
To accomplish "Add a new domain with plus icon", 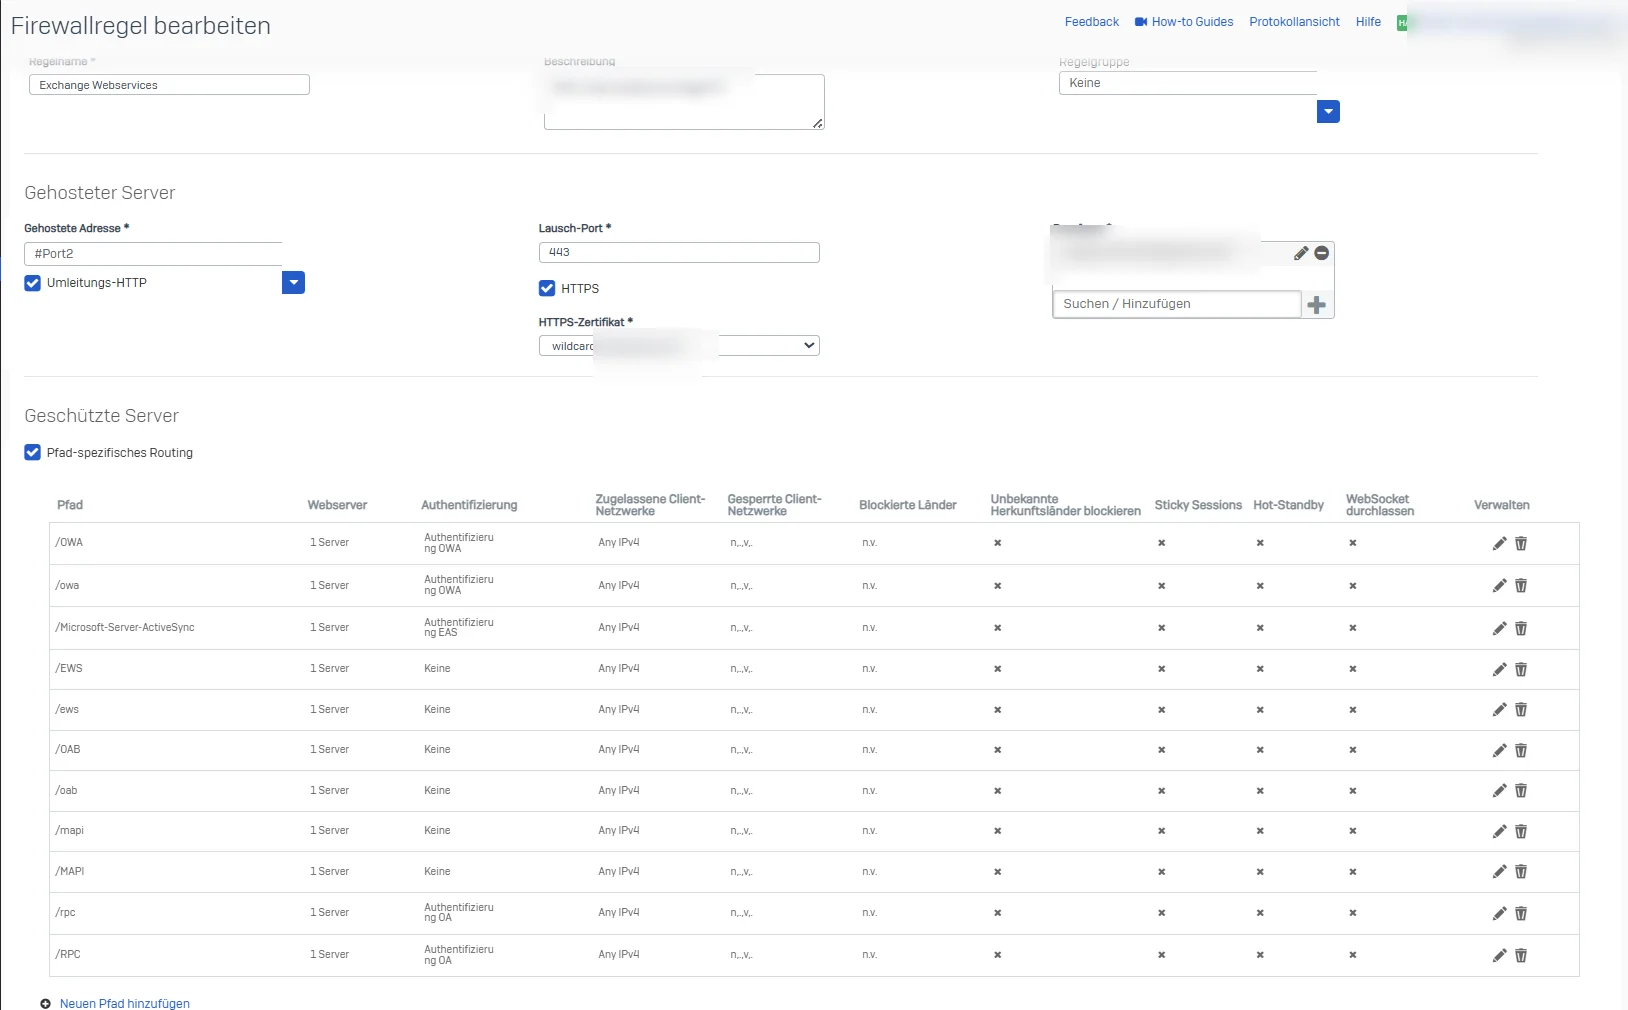I will (x=1317, y=305).
